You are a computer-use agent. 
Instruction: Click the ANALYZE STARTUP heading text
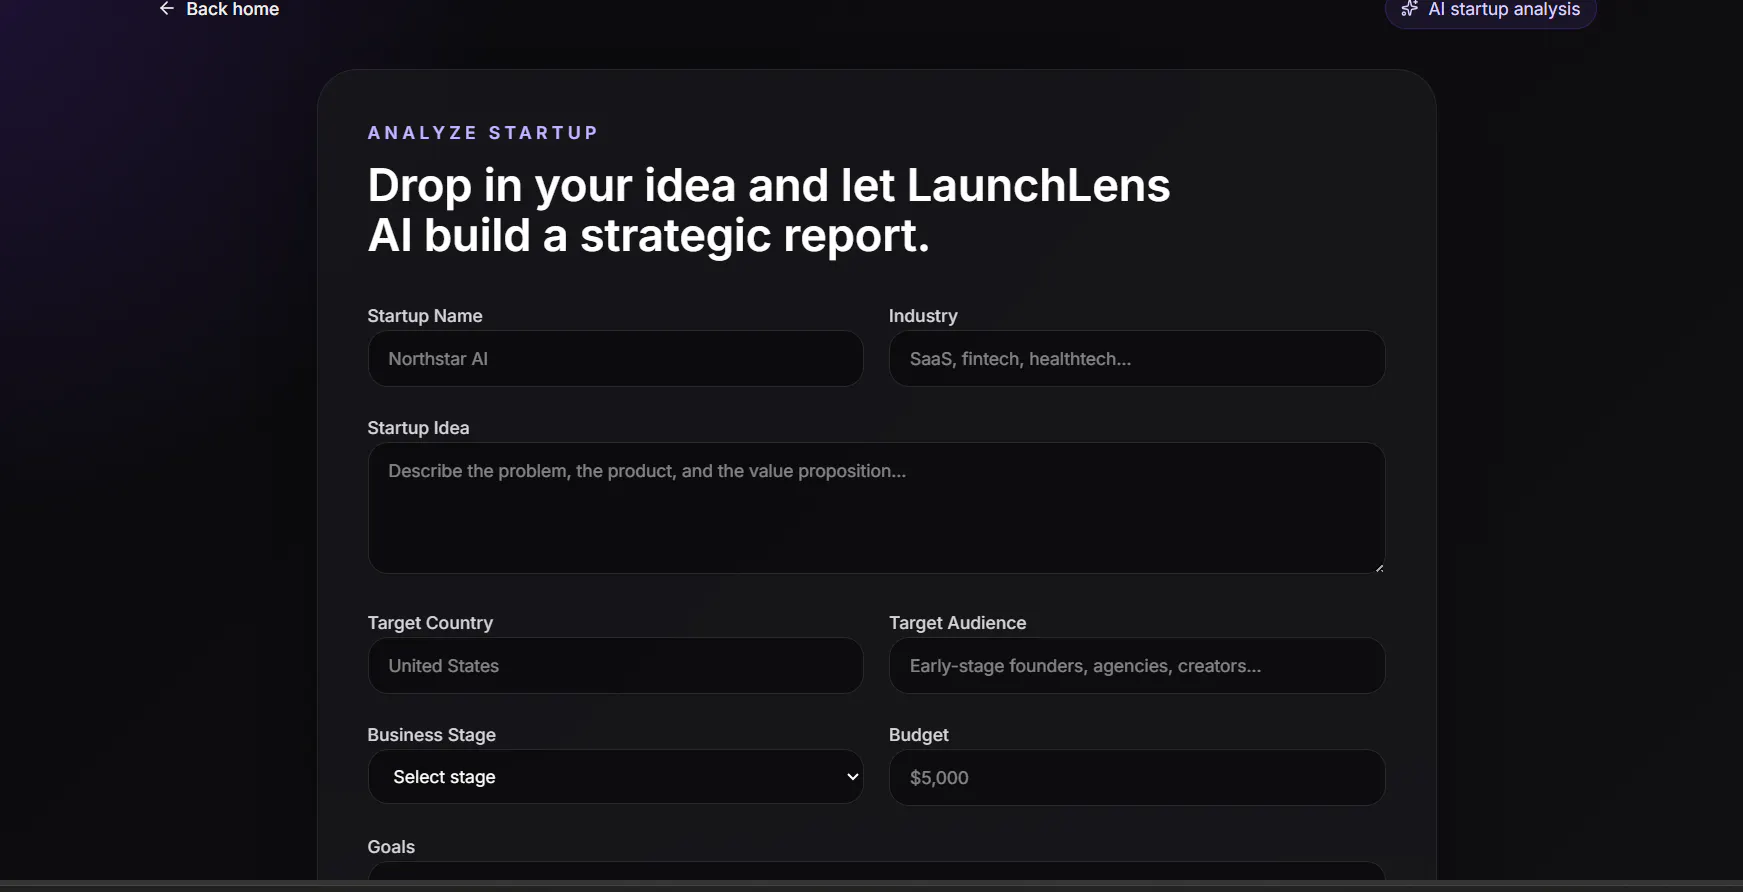[x=482, y=133]
